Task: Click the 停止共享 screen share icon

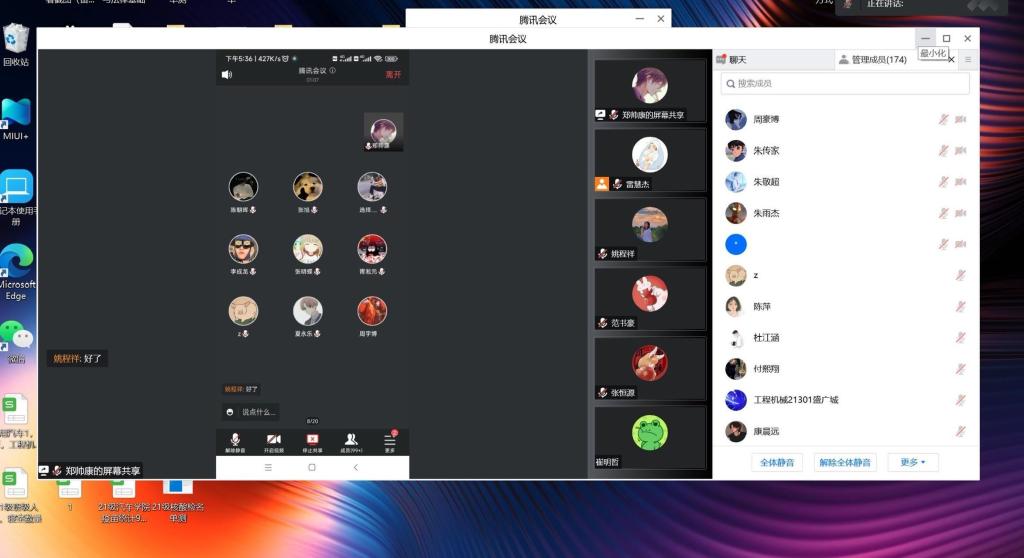Action: tap(312, 440)
